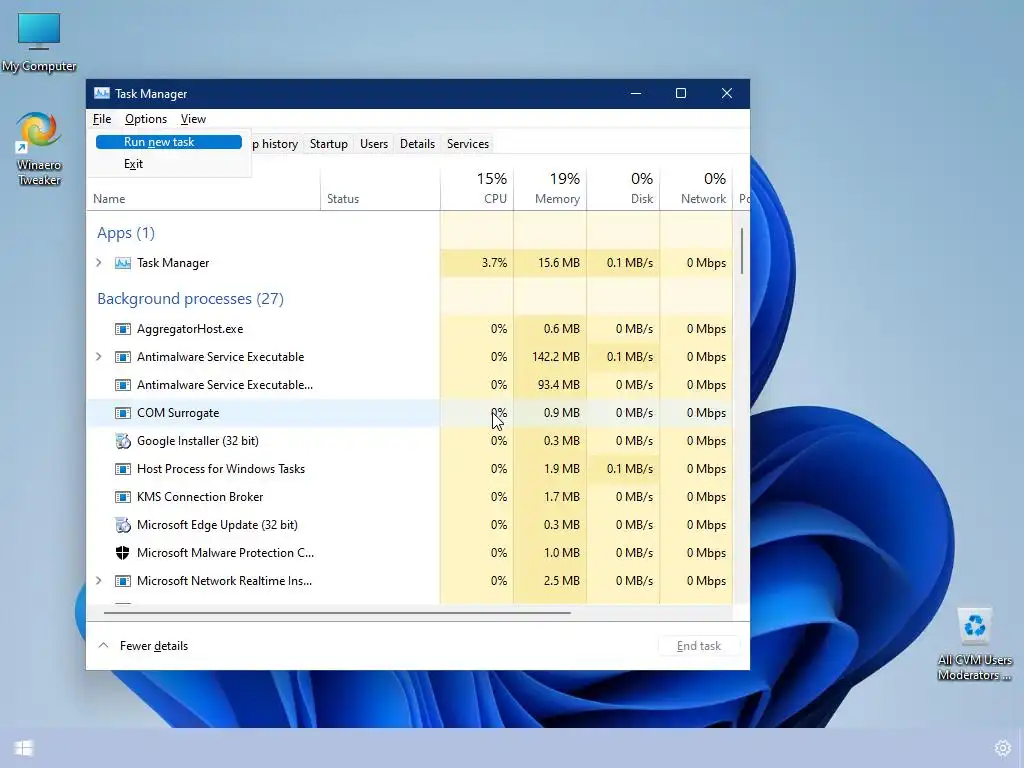
Task: Switch to the Startup tab
Action: (x=328, y=144)
